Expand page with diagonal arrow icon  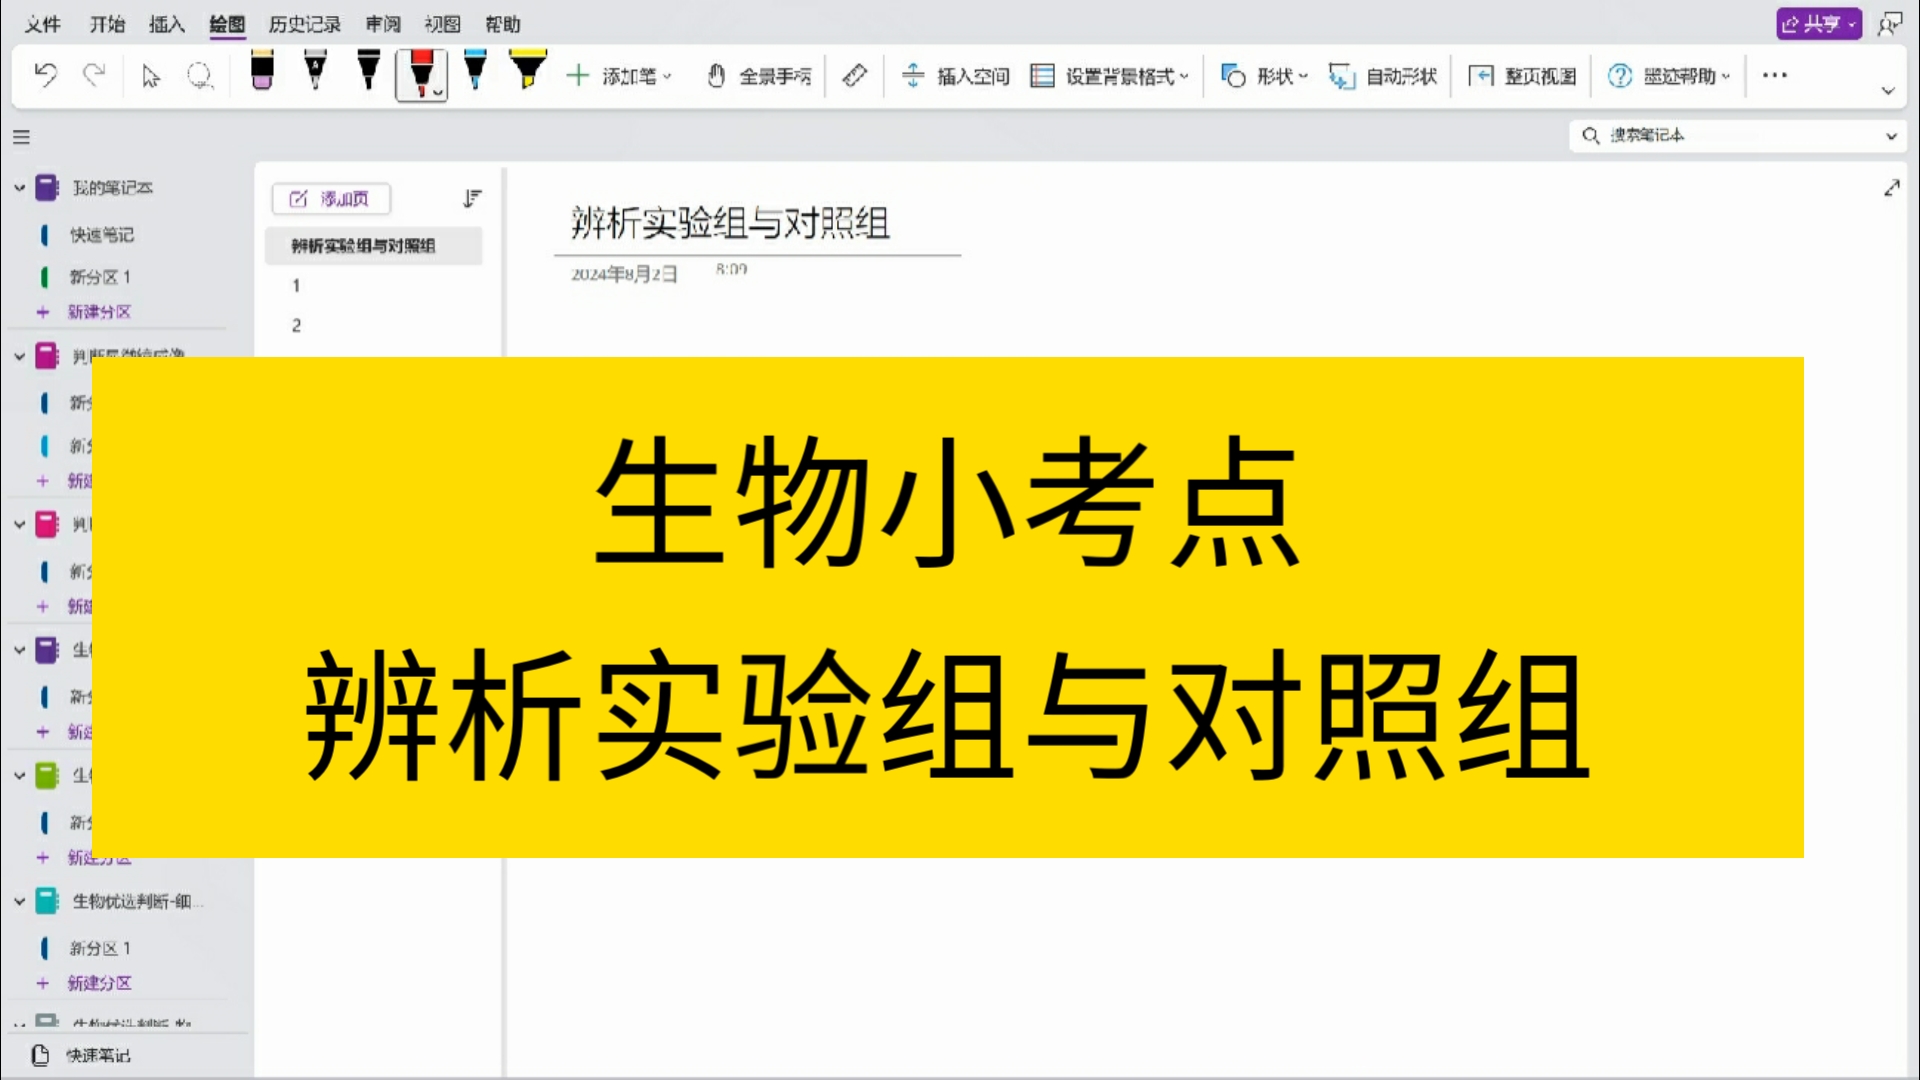[x=1892, y=188]
